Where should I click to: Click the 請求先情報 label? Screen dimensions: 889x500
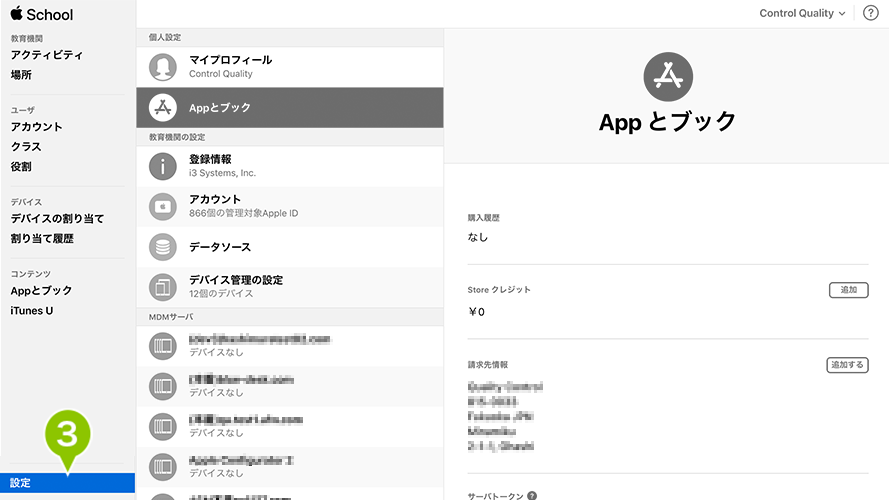tap(488, 365)
